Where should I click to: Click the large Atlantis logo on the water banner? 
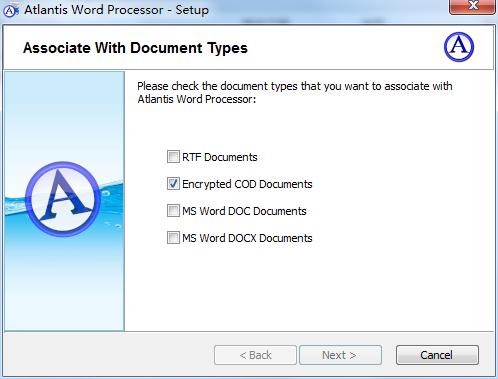pyautogui.click(x=63, y=199)
